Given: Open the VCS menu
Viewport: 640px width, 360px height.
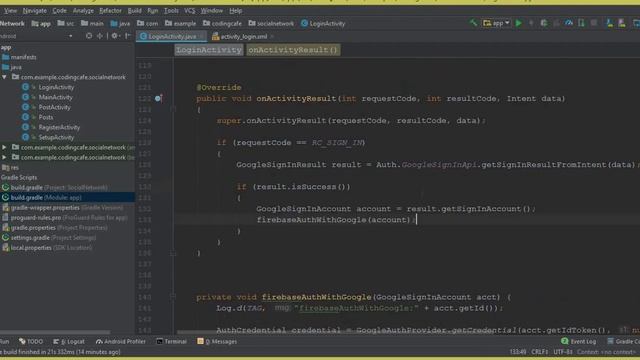Looking at the screenshot, I should click(189, 11).
